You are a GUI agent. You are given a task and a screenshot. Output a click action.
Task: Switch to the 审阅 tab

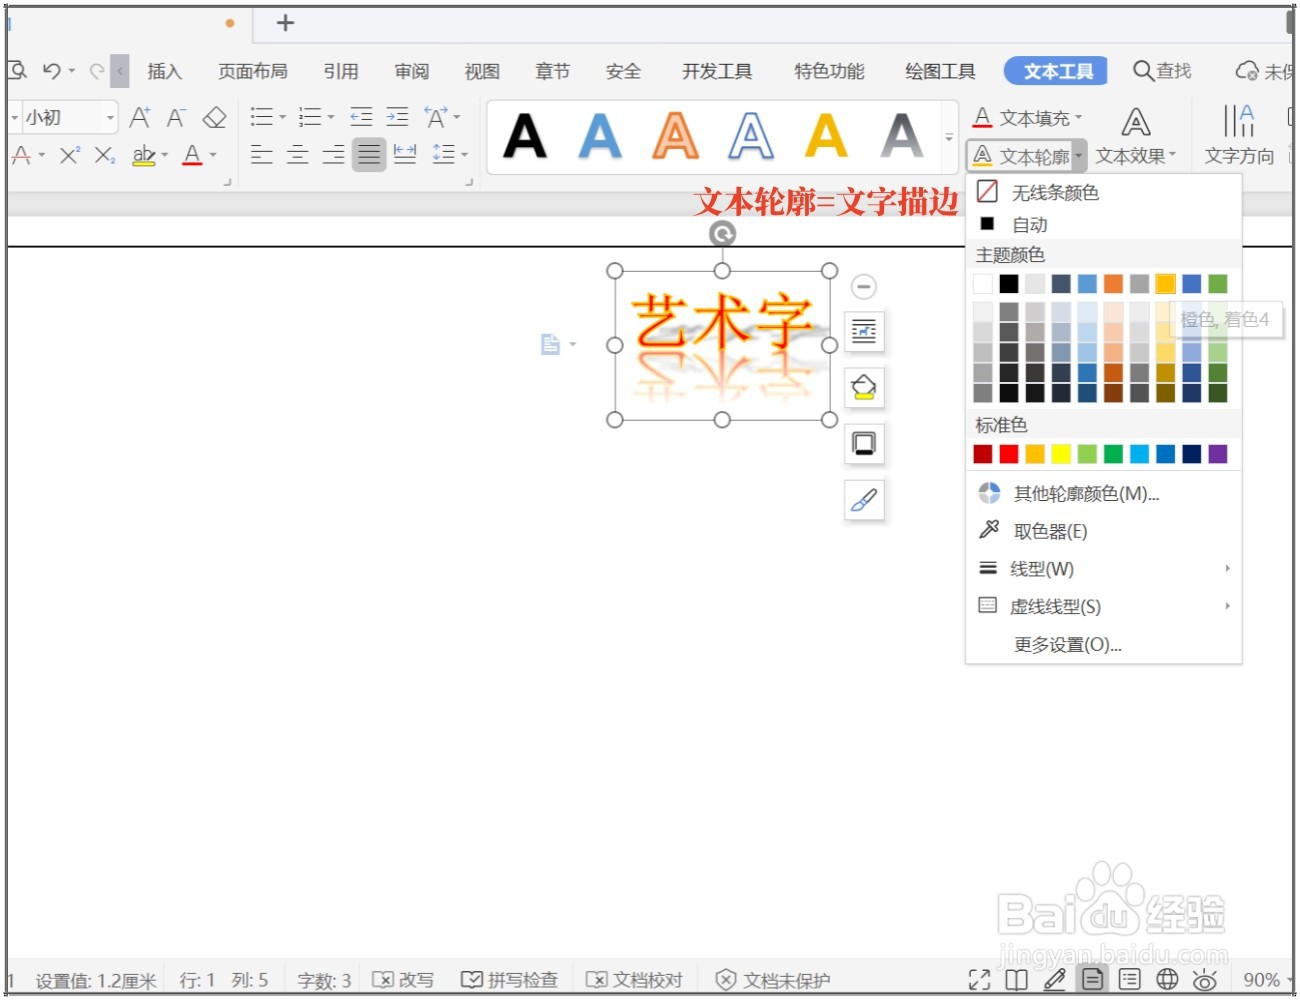[411, 71]
